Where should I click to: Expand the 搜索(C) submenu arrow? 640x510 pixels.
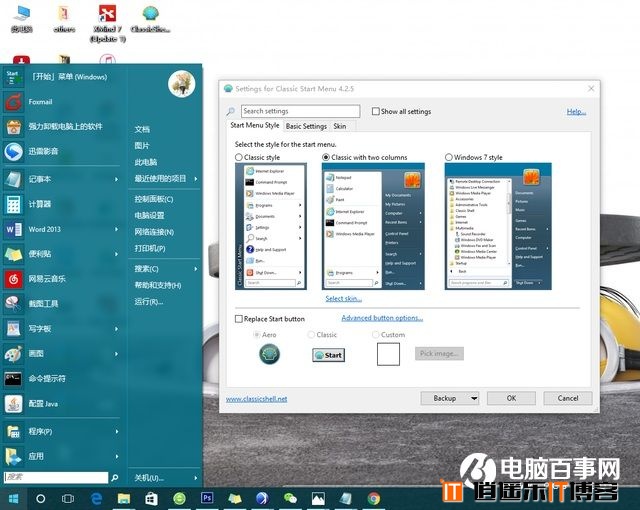tap(196, 269)
